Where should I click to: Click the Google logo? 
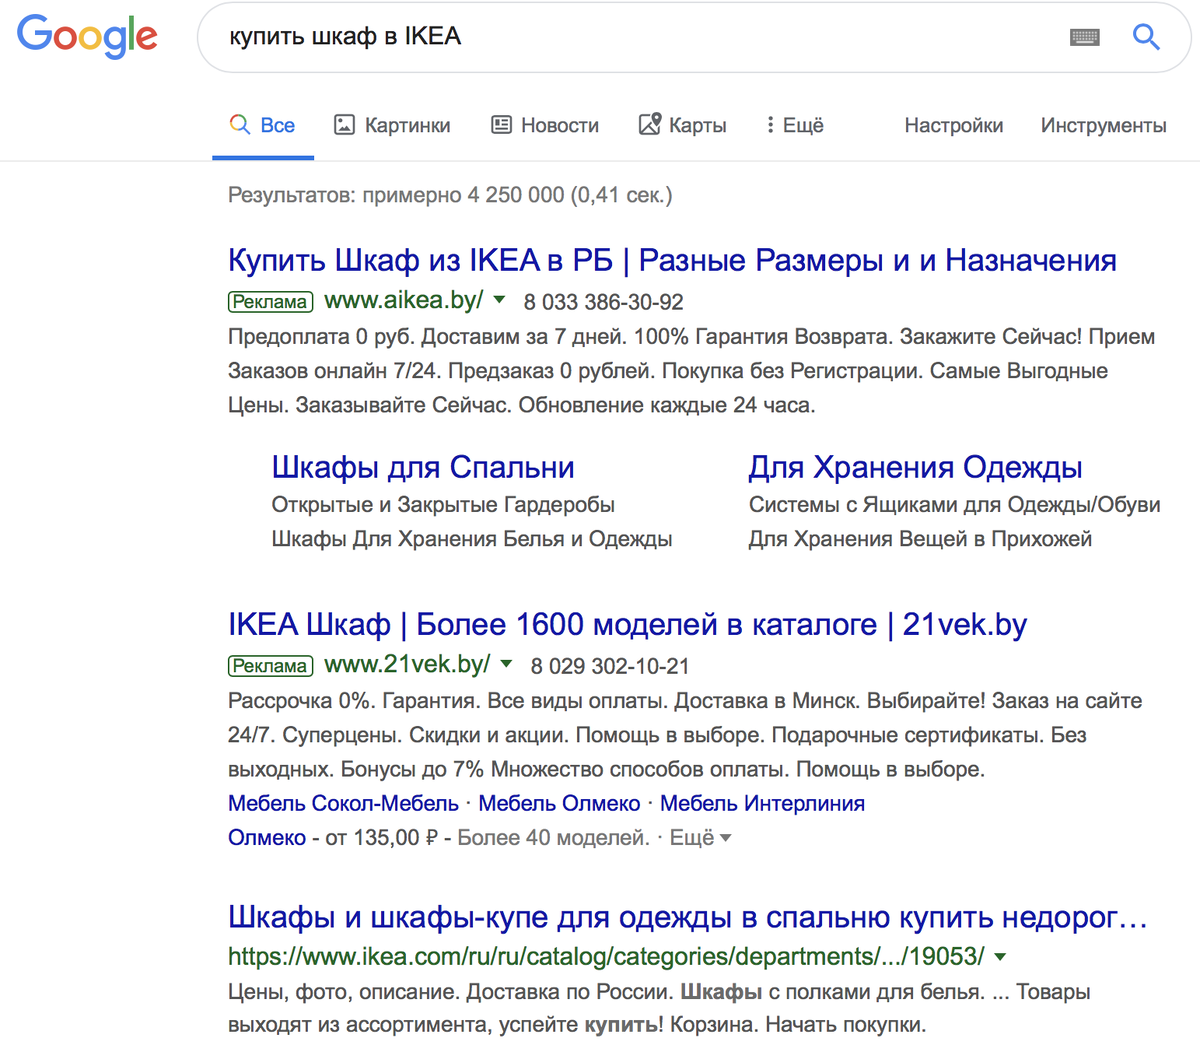click(x=87, y=37)
